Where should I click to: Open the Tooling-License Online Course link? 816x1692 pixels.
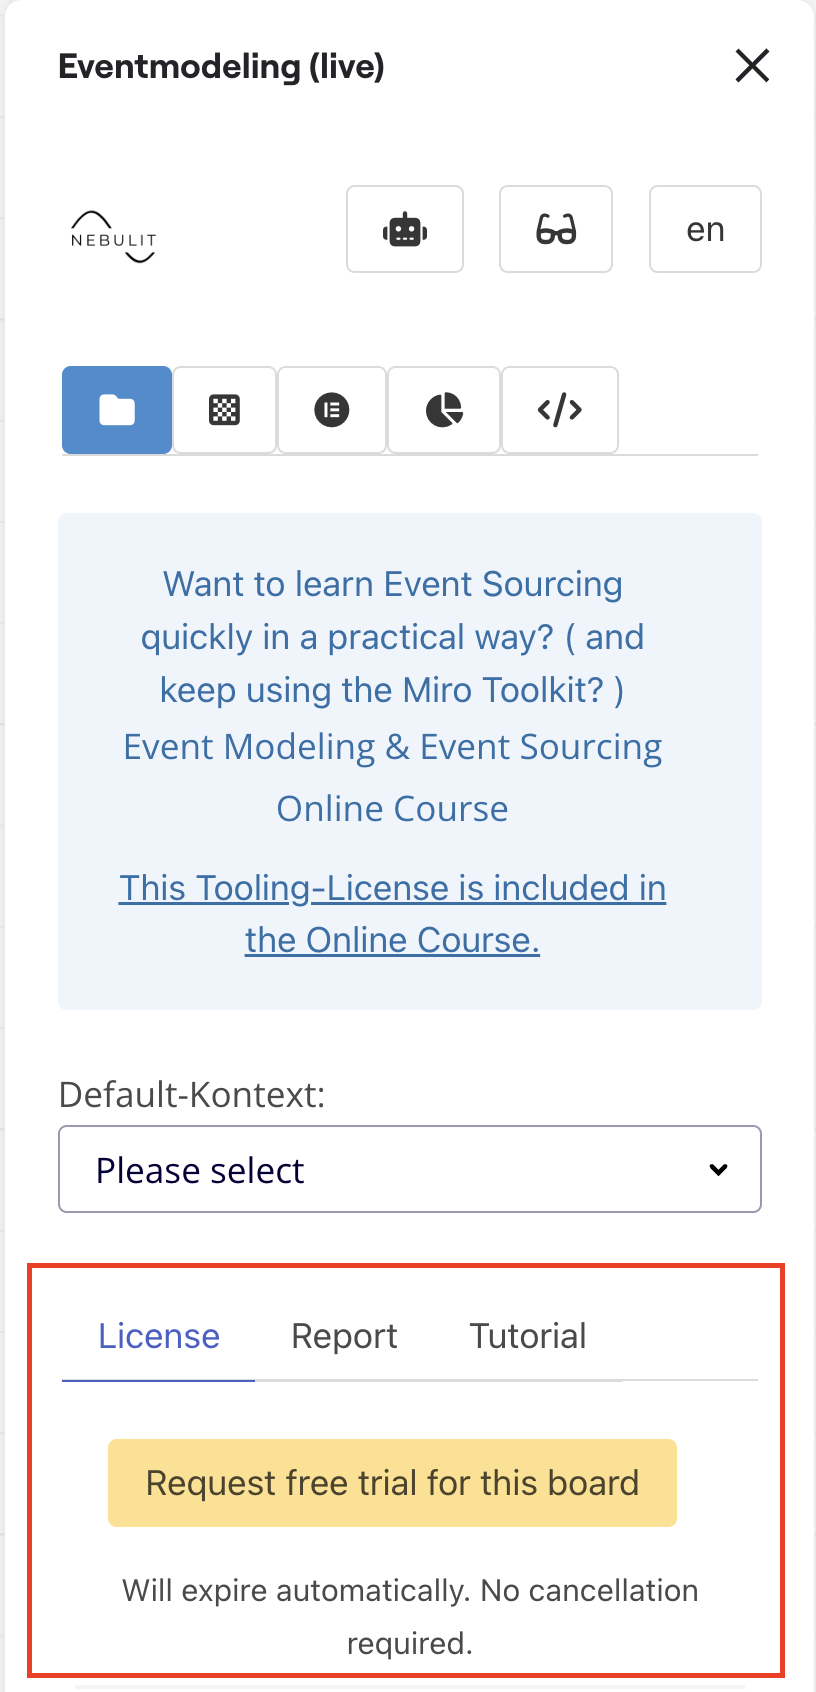point(392,913)
